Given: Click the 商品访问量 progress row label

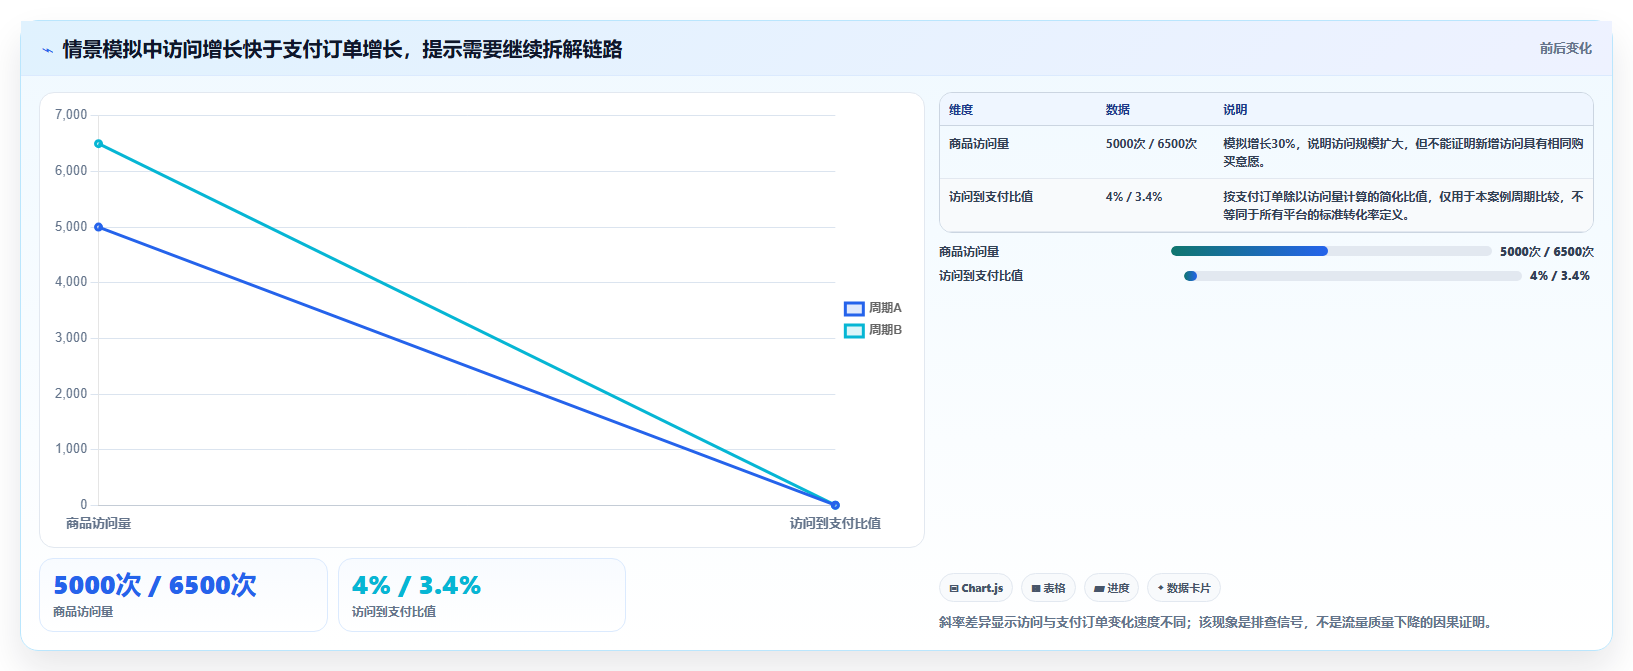Looking at the screenshot, I should 969,252.
